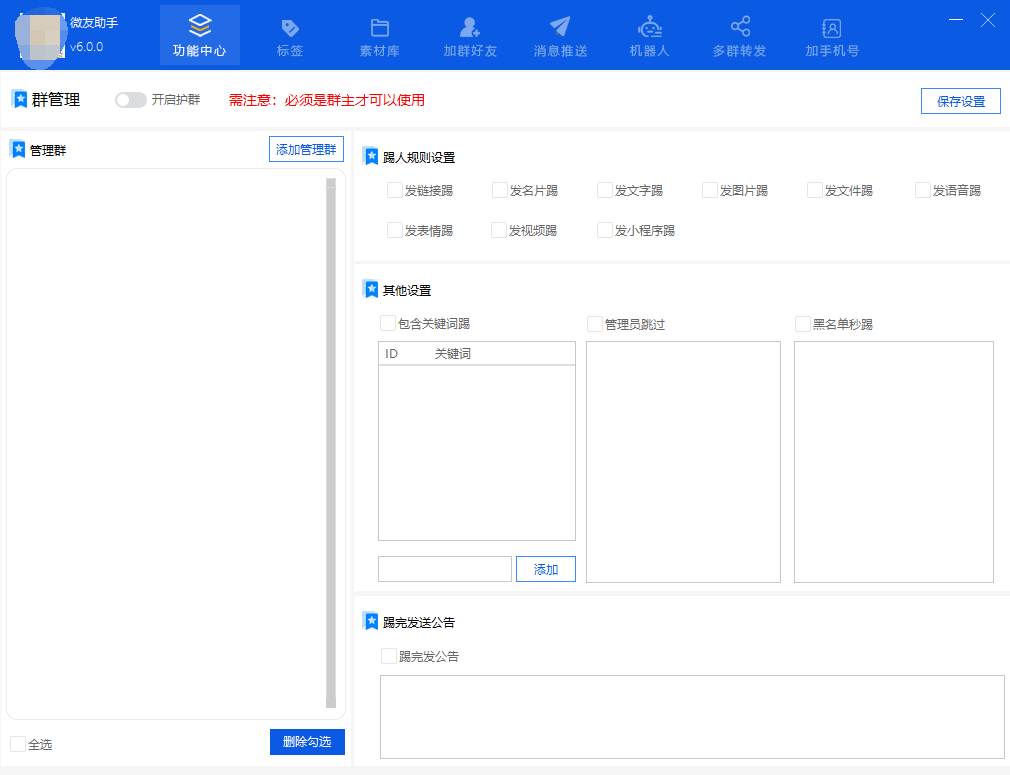
Task: Click the 管理群 list scrollbar
Action: tap(331, 443)
